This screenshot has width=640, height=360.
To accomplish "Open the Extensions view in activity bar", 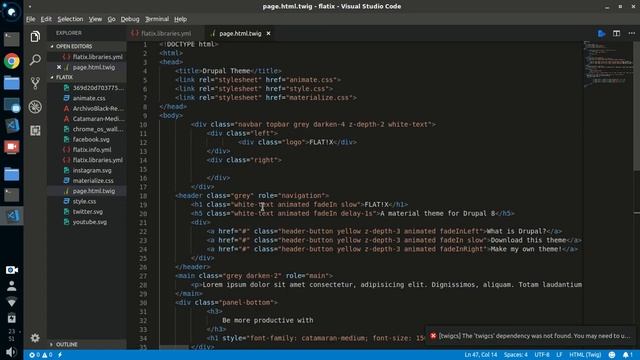I will pyautogui.click(x=35, y=131).
